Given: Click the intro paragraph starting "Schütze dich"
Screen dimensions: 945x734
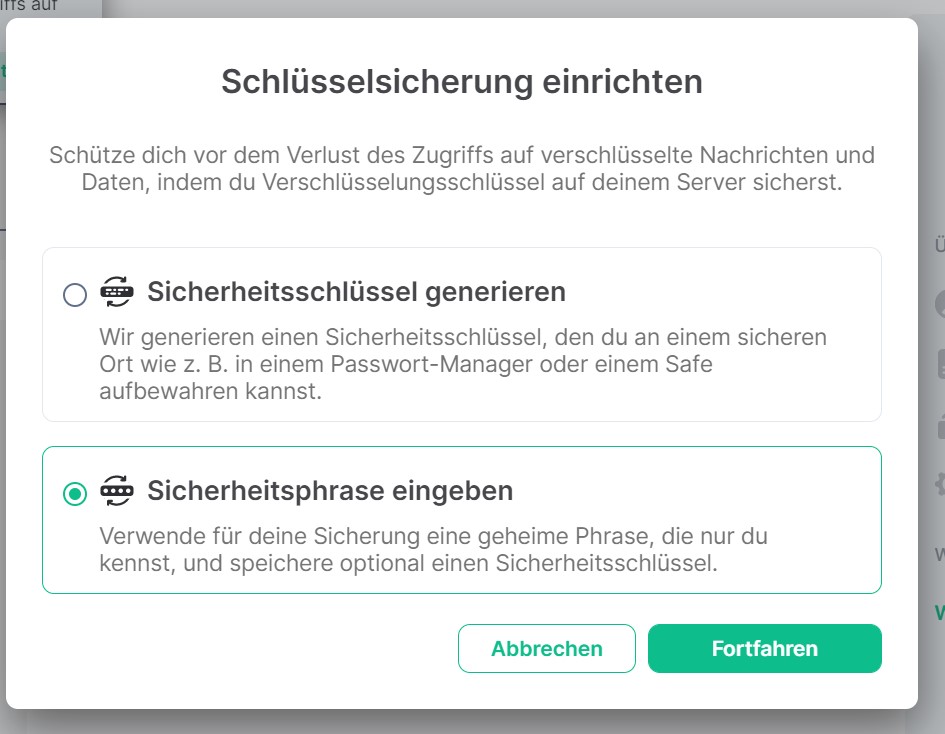Looking at the screenshot, I should (x=462, y=170).
